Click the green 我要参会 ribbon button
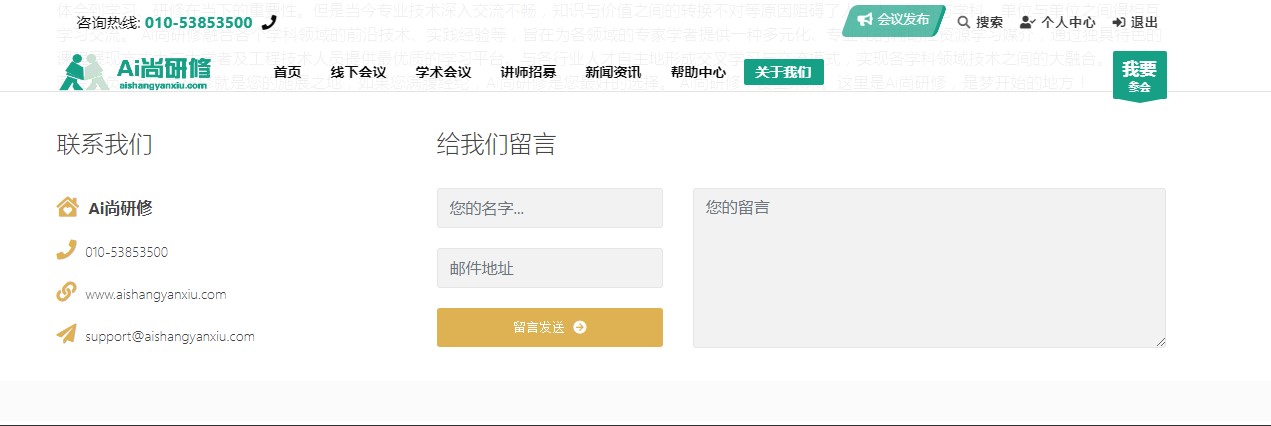 (1139, 75)
